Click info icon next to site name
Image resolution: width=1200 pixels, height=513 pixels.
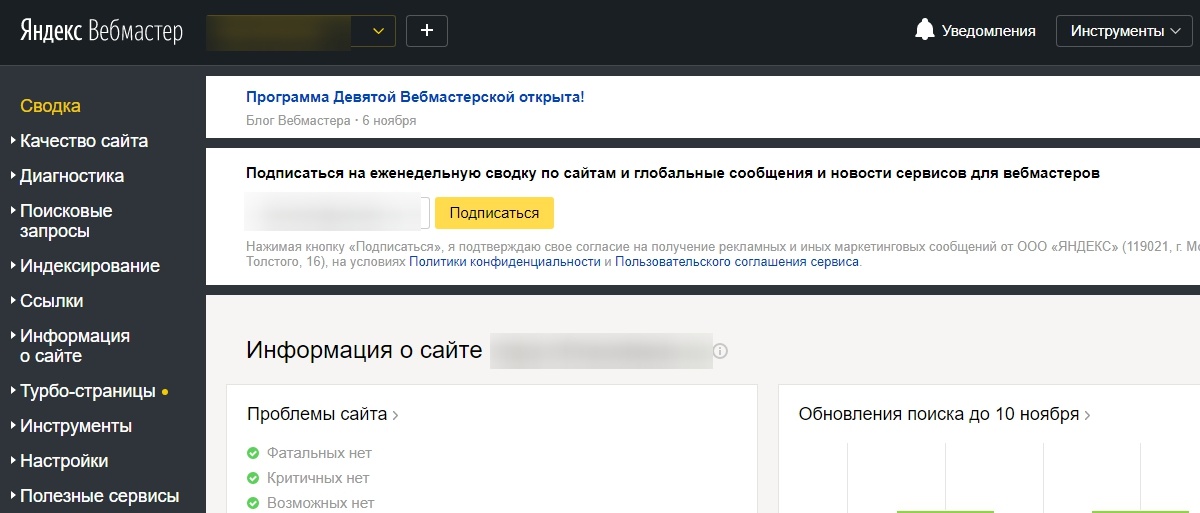coord(721,352)
